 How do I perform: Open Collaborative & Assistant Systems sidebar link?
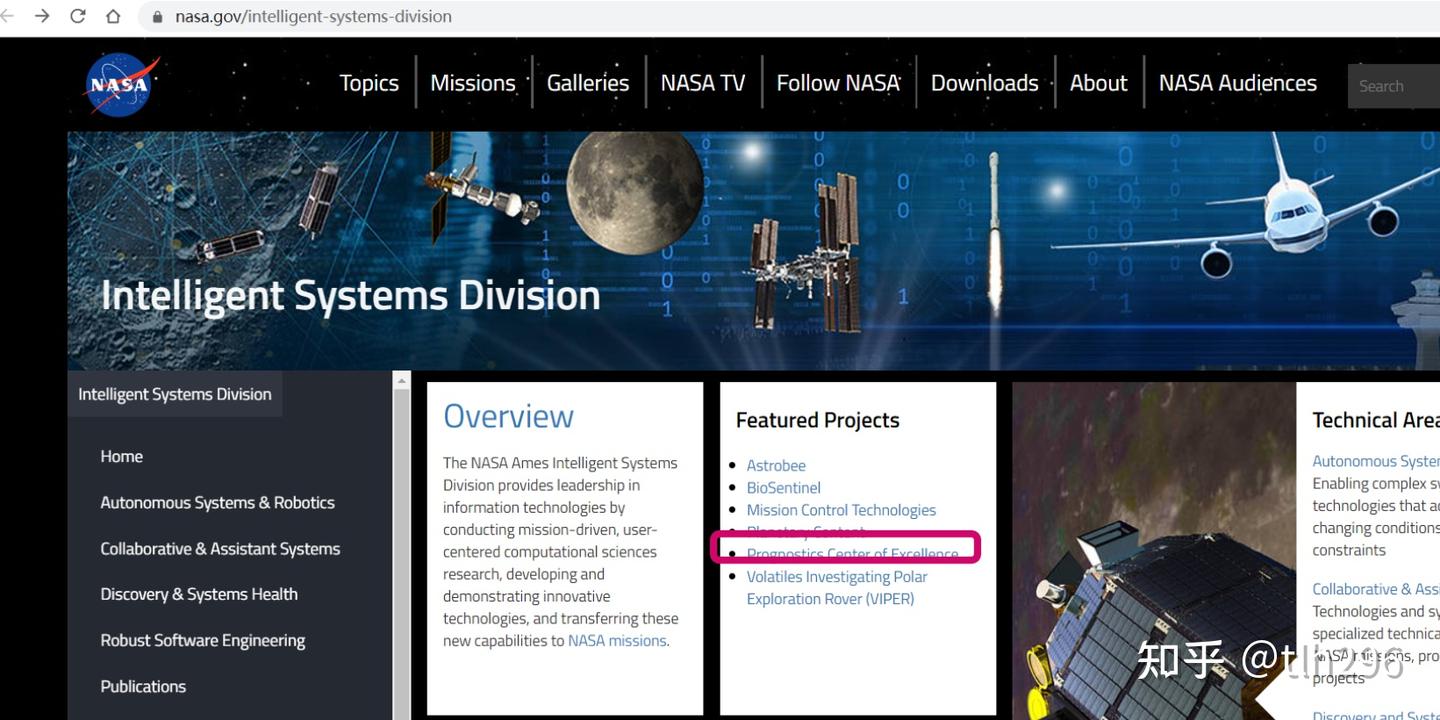pos(220,548)
